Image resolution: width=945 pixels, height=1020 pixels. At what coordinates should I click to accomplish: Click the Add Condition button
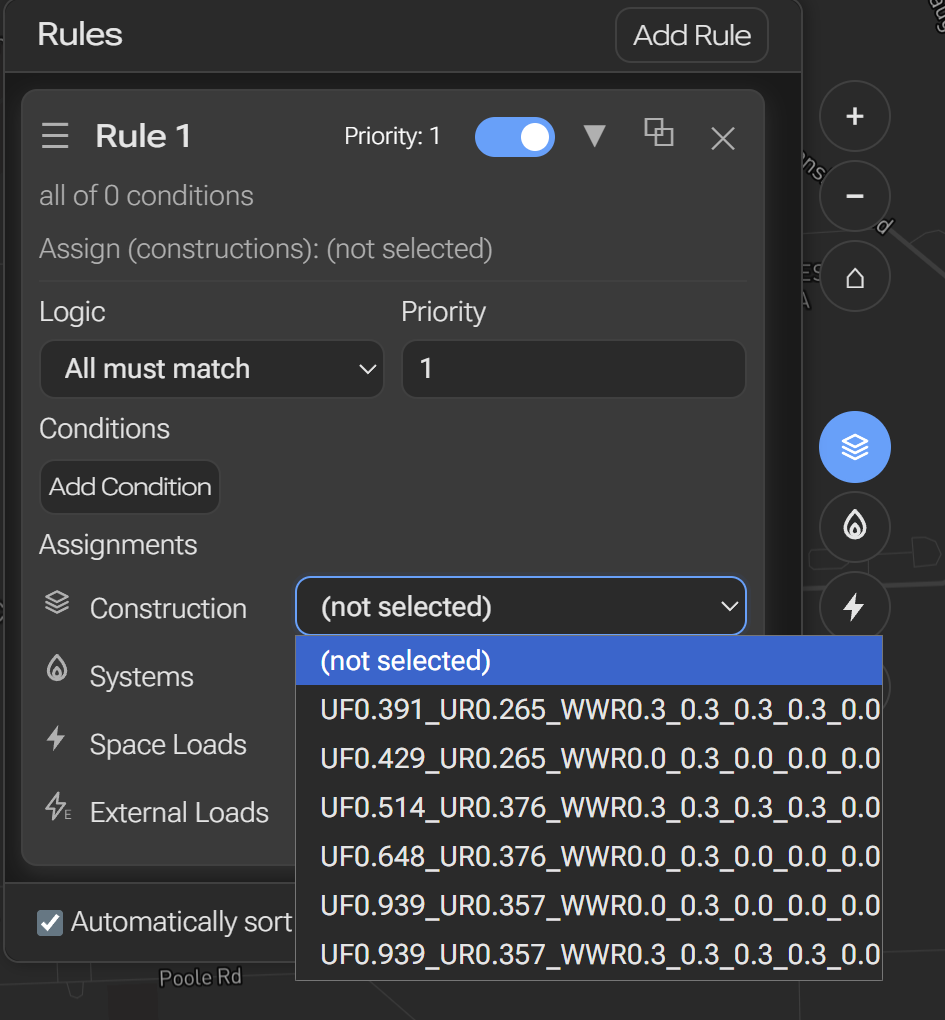coord(130,487)
